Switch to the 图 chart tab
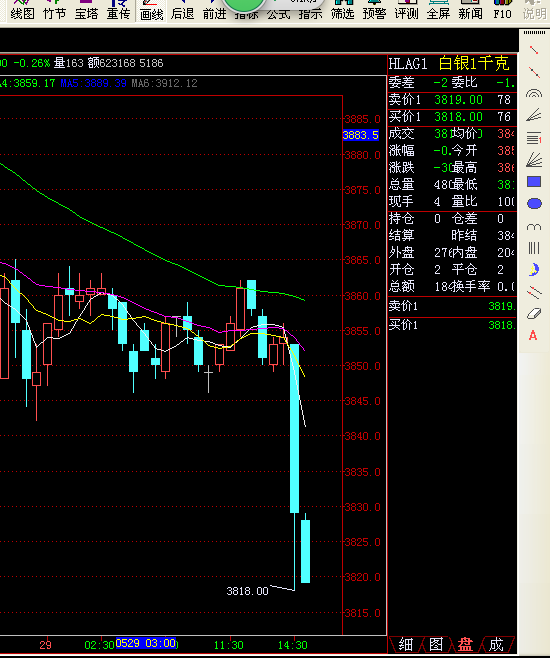Viewport: 550px width, 658px height. click(435, 644)
